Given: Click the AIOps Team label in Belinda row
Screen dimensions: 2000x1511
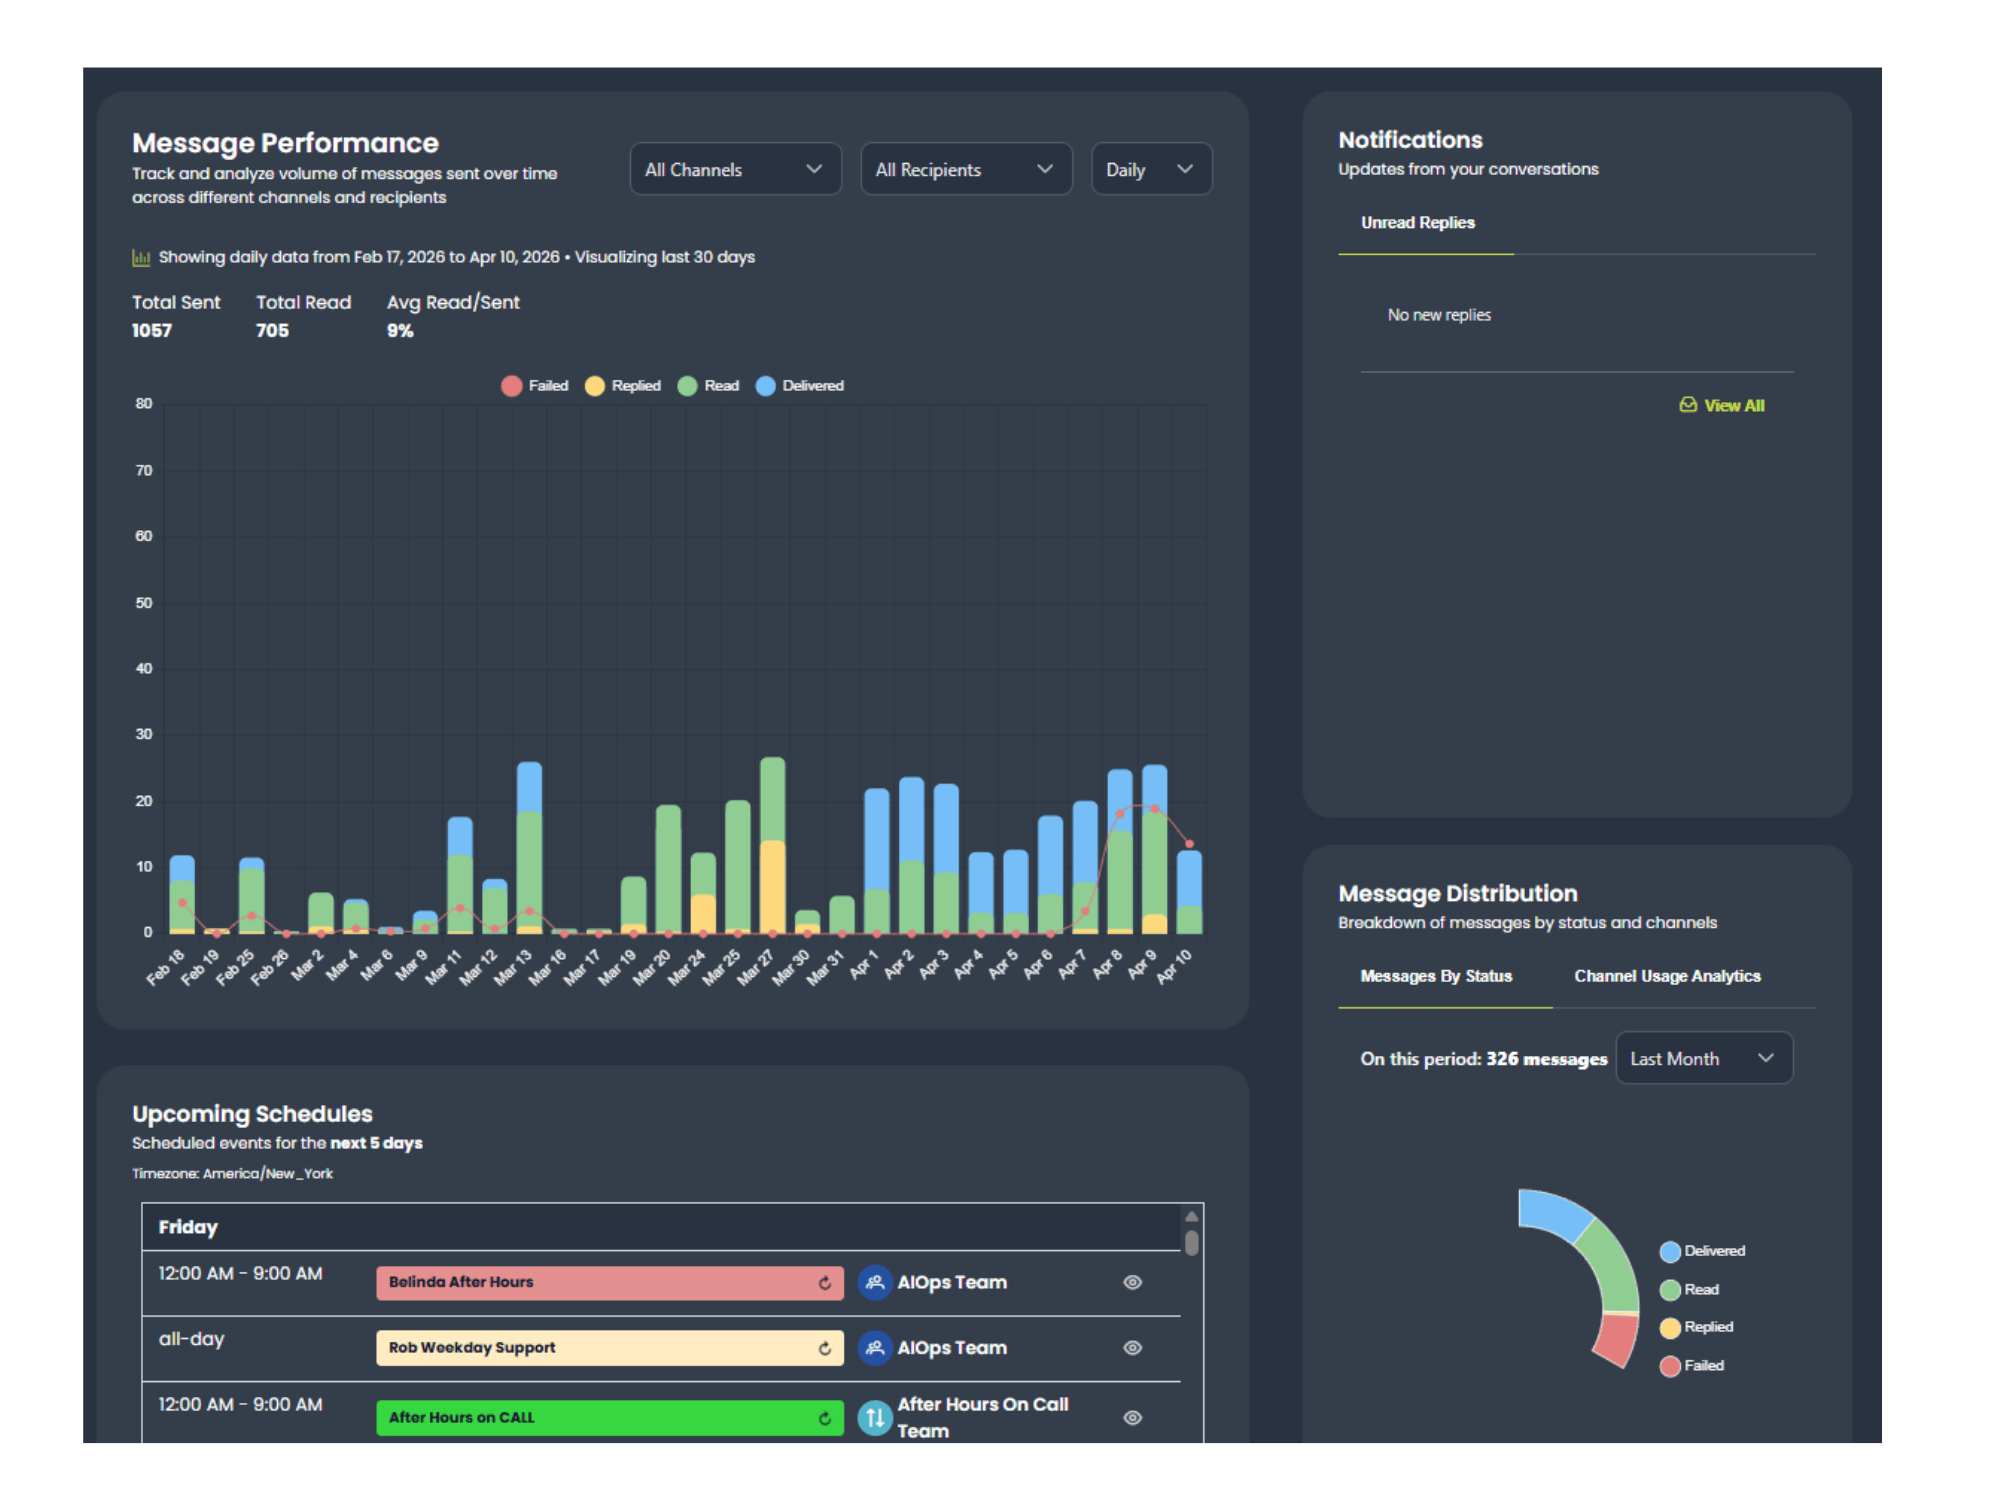Looking at the screenshot, I should (952, 1283).
